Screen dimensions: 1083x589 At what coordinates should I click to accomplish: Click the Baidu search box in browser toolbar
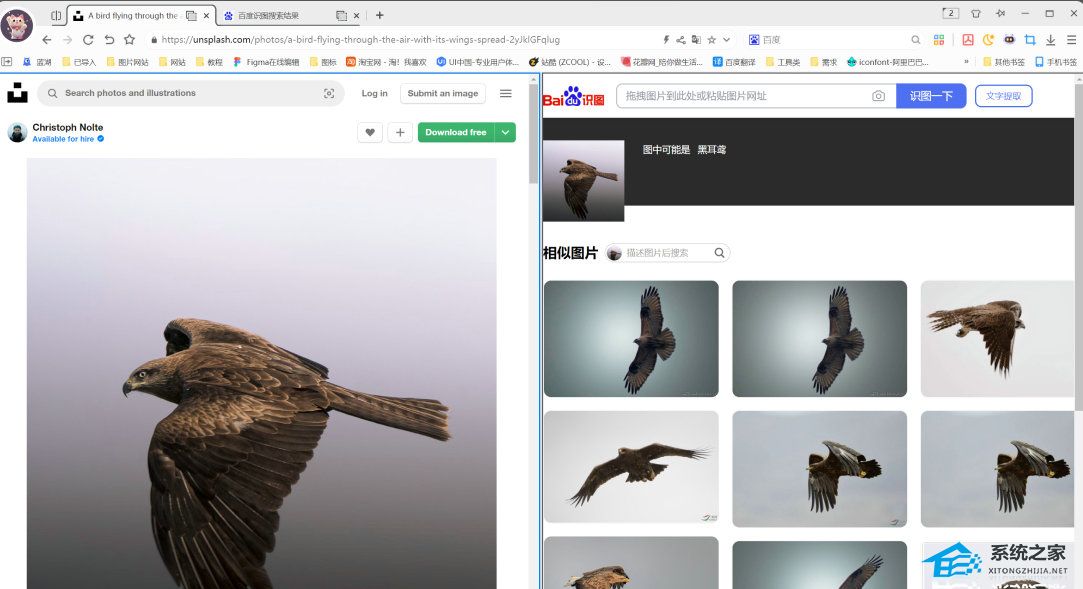(834, 40)
